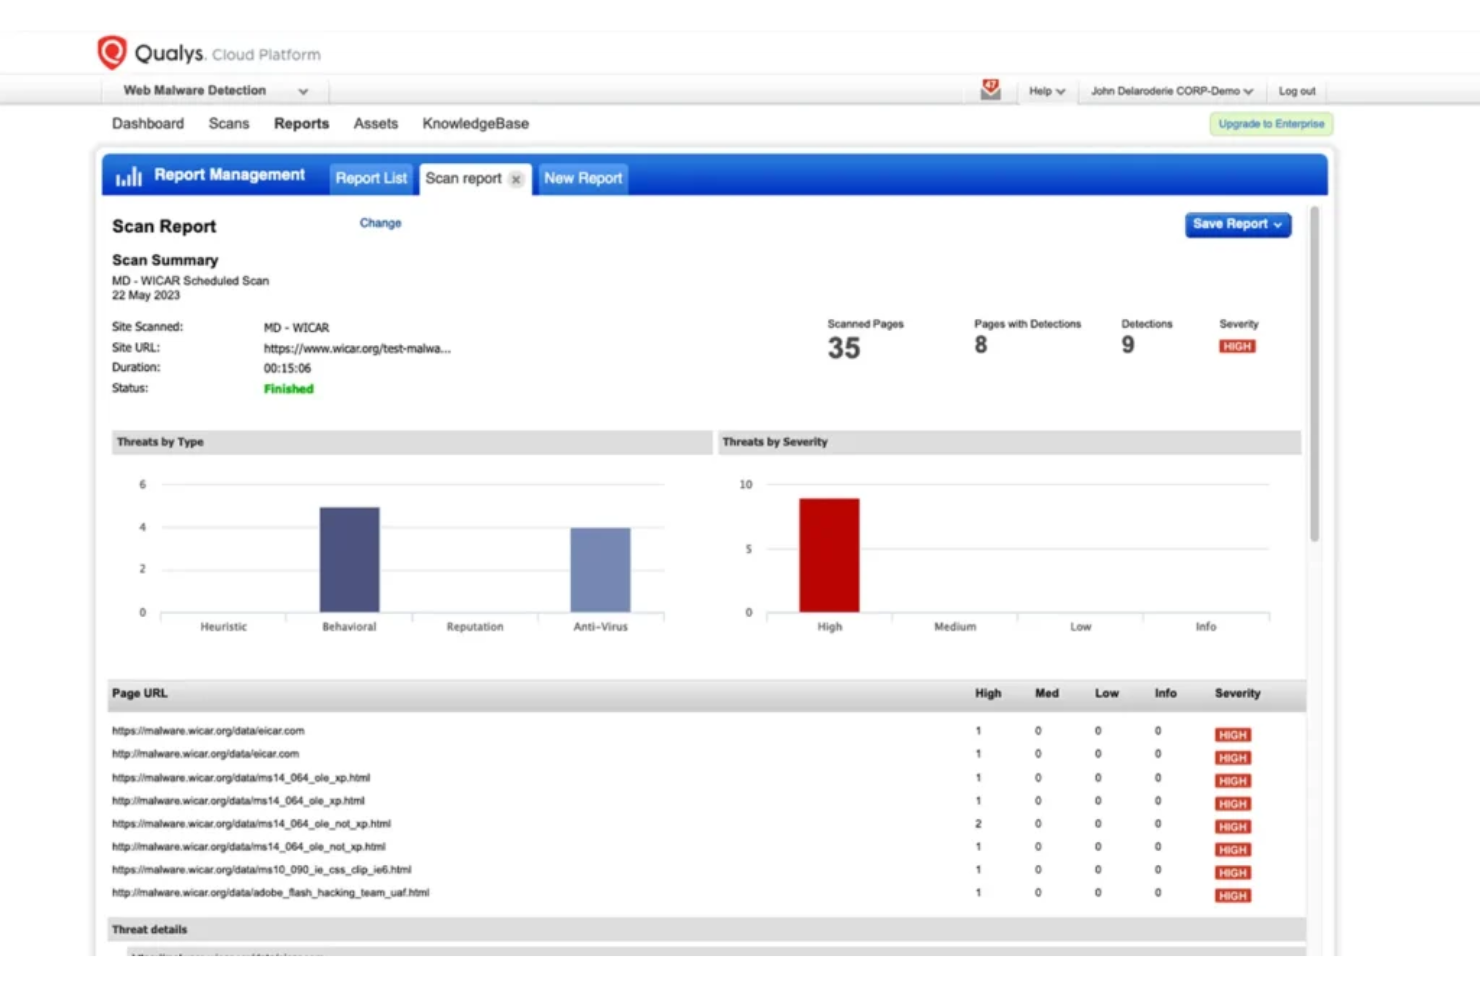1480x987 pixels.
Task: Click the HIGH severity badge in scan summary
Action: (1237, 346)
